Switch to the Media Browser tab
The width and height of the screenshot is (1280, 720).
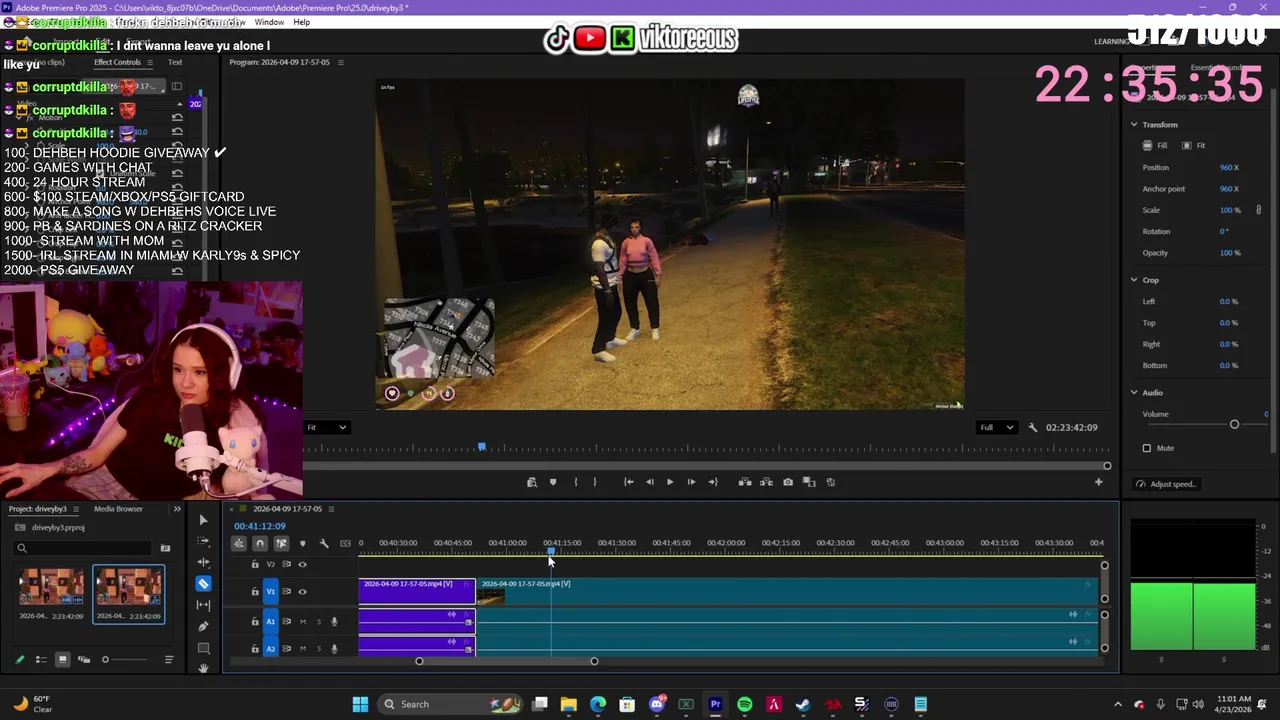coord(118,509)
